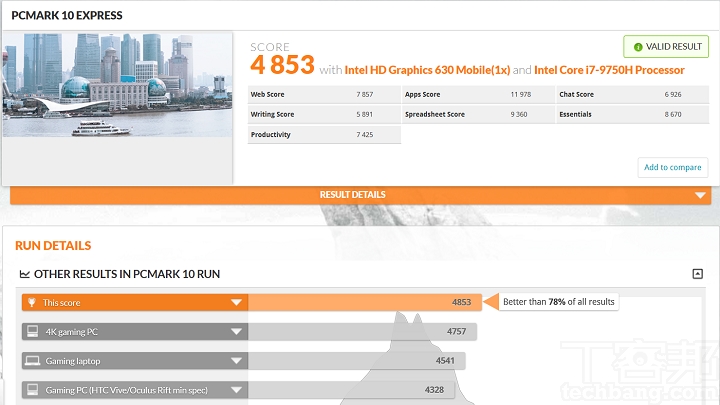Select the This score row label
The image size is (720, 405).
(x=62, y=303)
